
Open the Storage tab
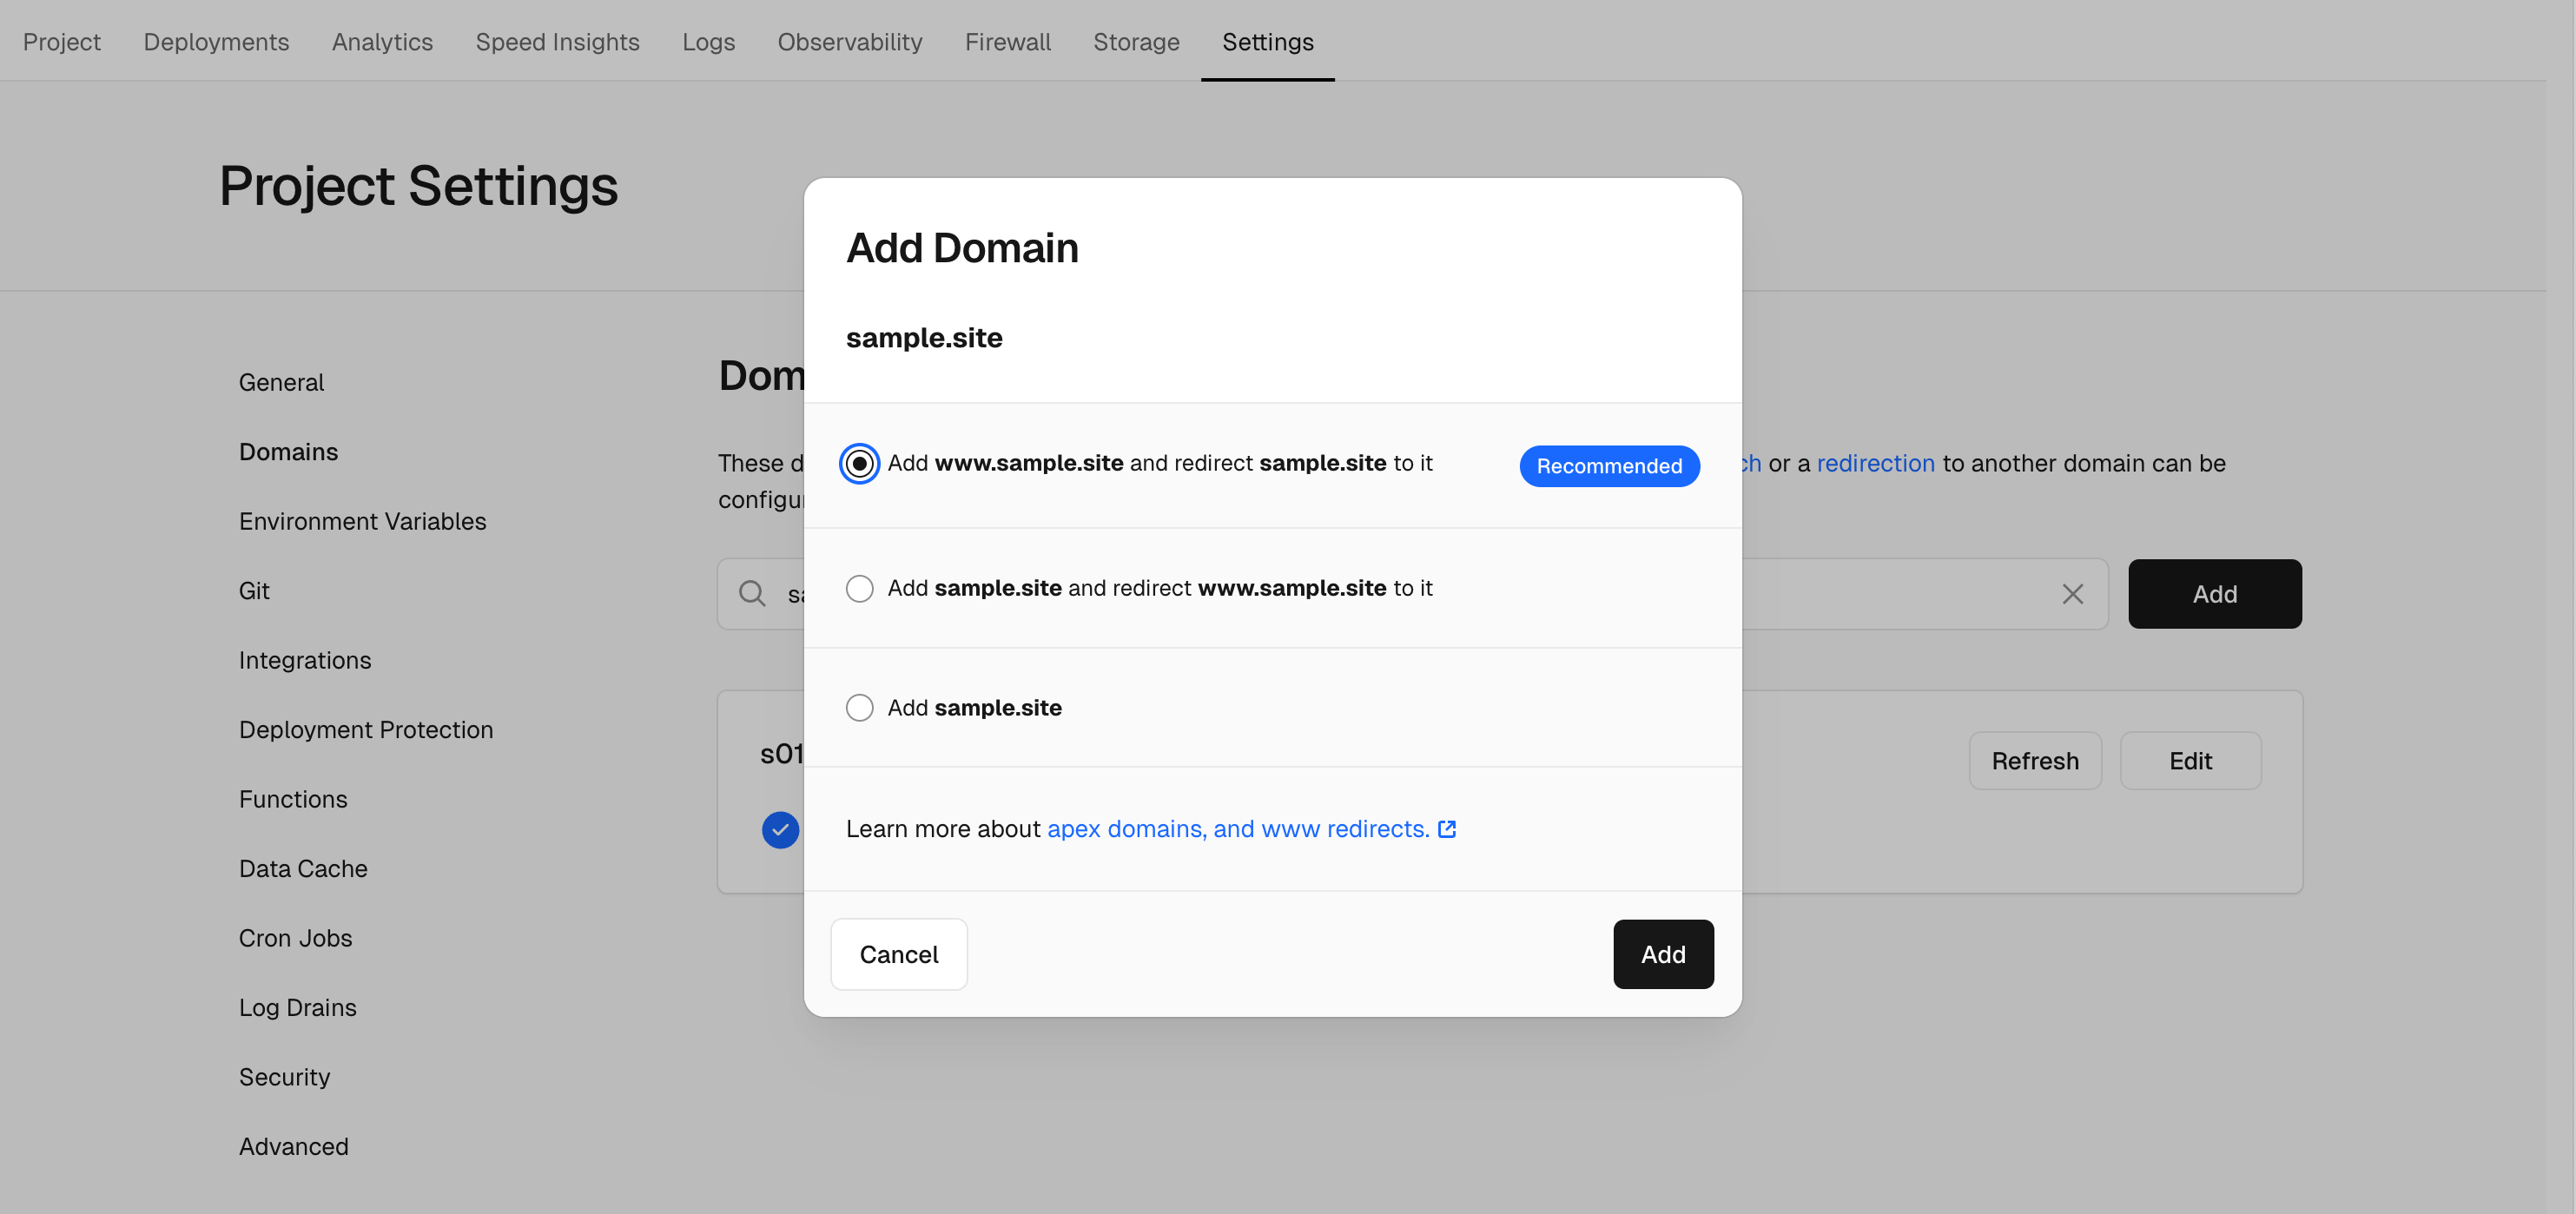[1136, 42]
